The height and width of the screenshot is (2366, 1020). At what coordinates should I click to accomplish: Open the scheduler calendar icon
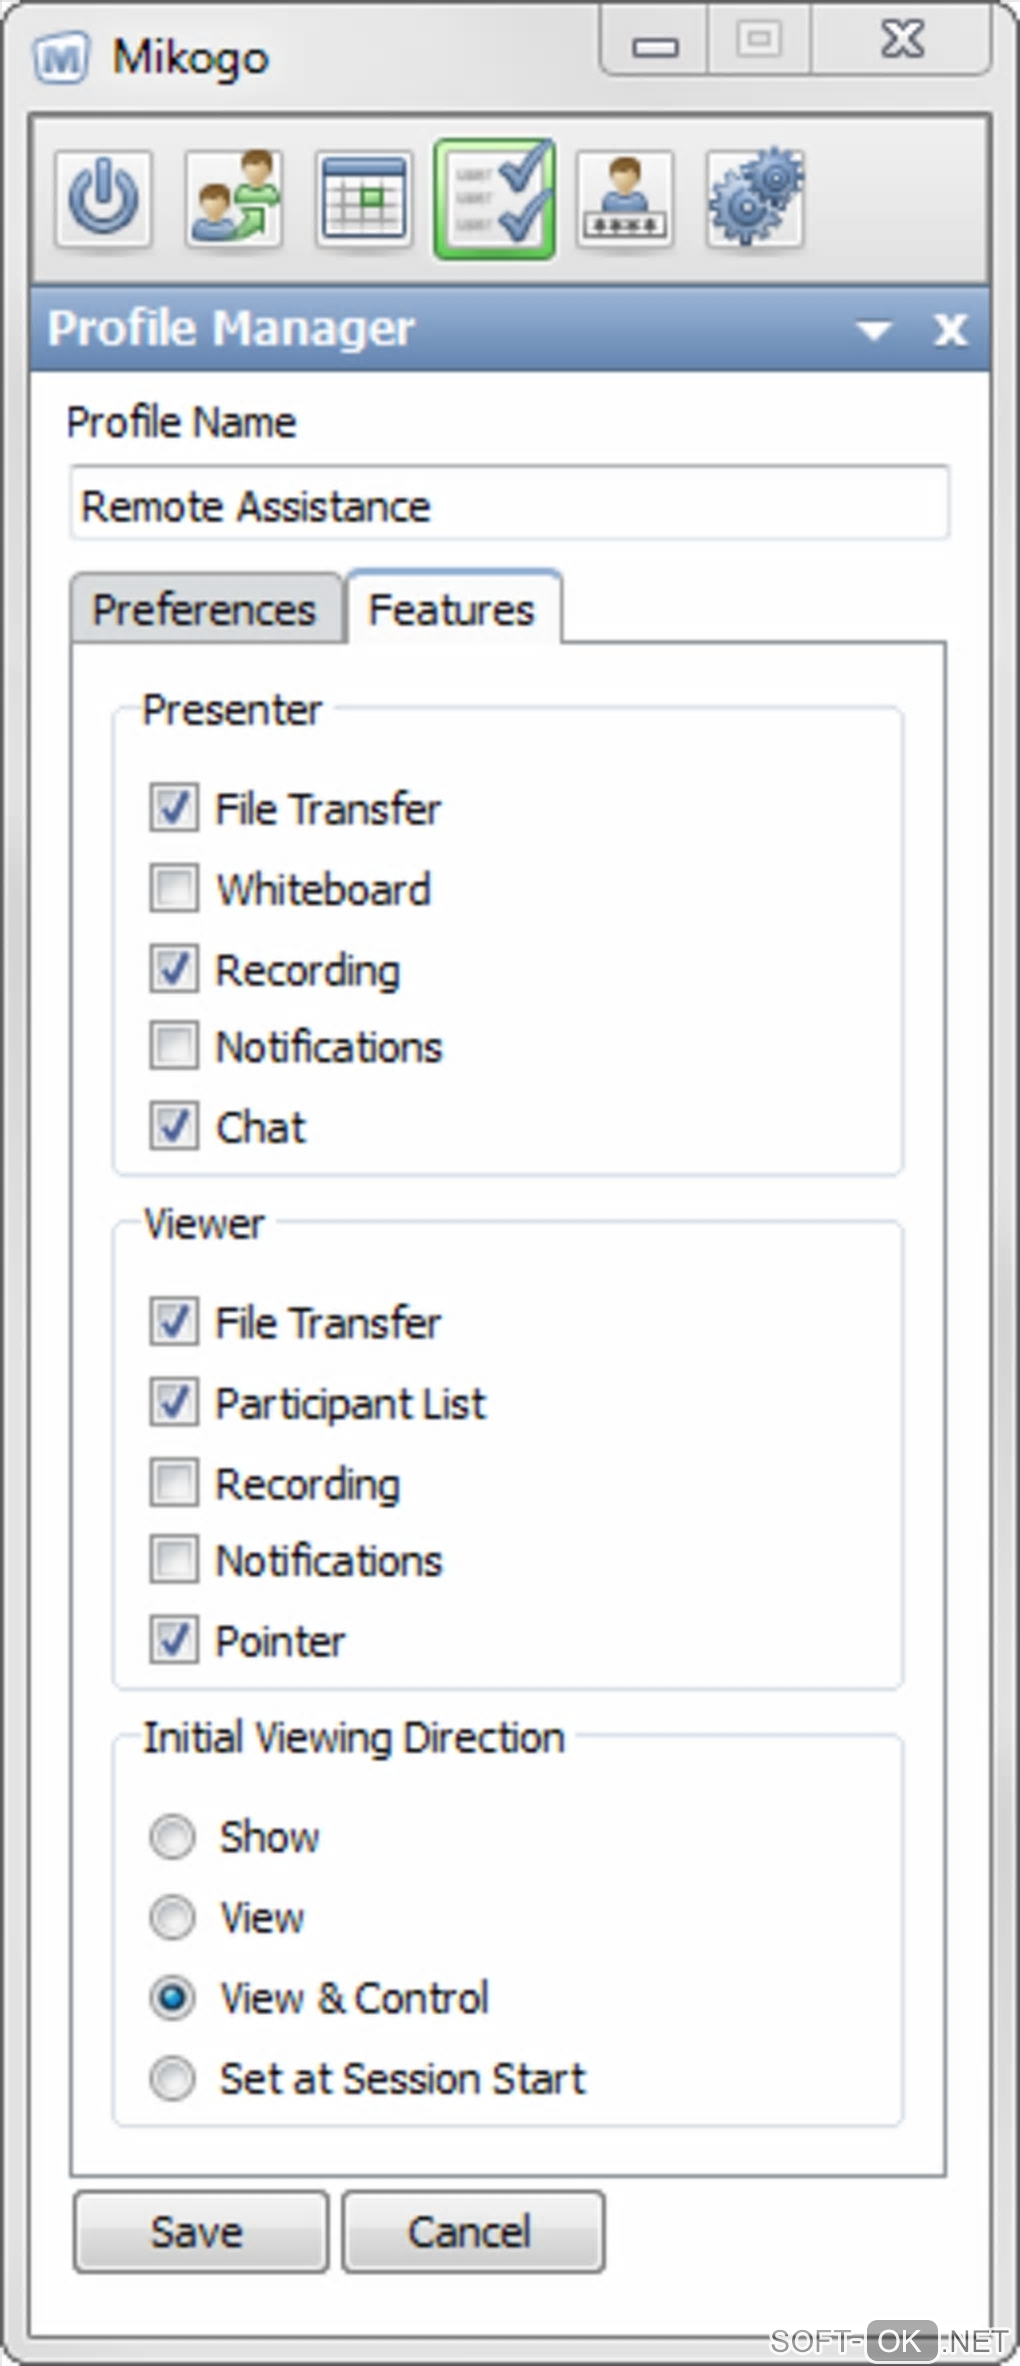pyautogui.click(x=364, y=199)
